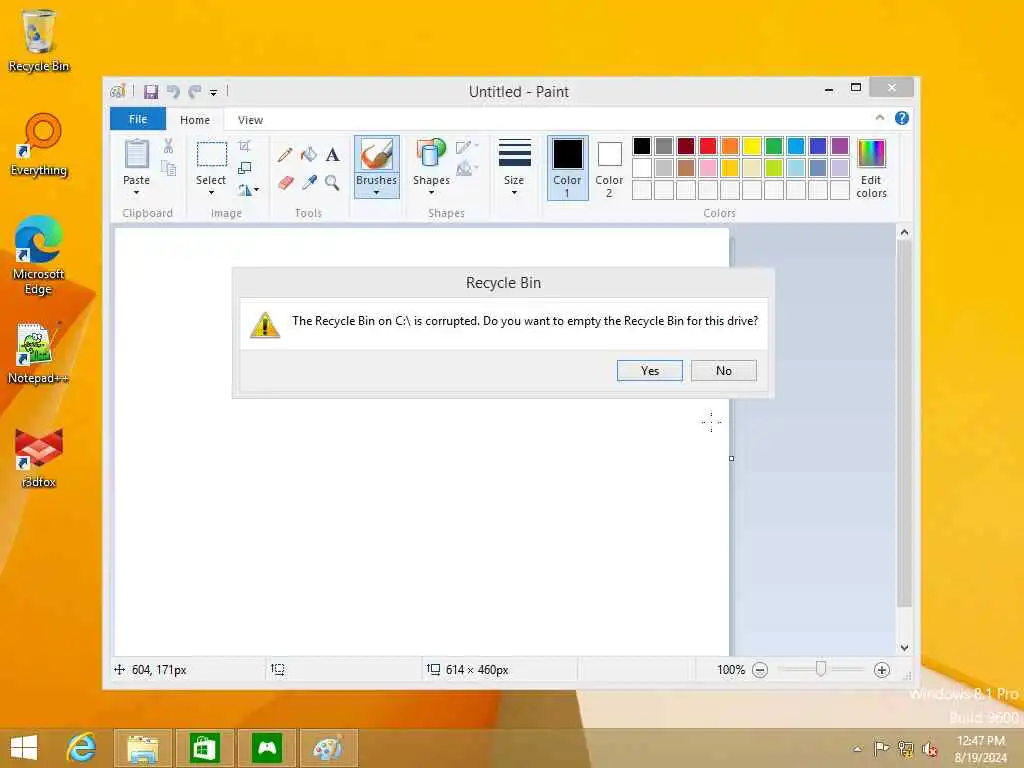Click the Save icon in quick access toolbar
Image resolution: width=1024 pixels, height=768 pixels.
(151, 91)
